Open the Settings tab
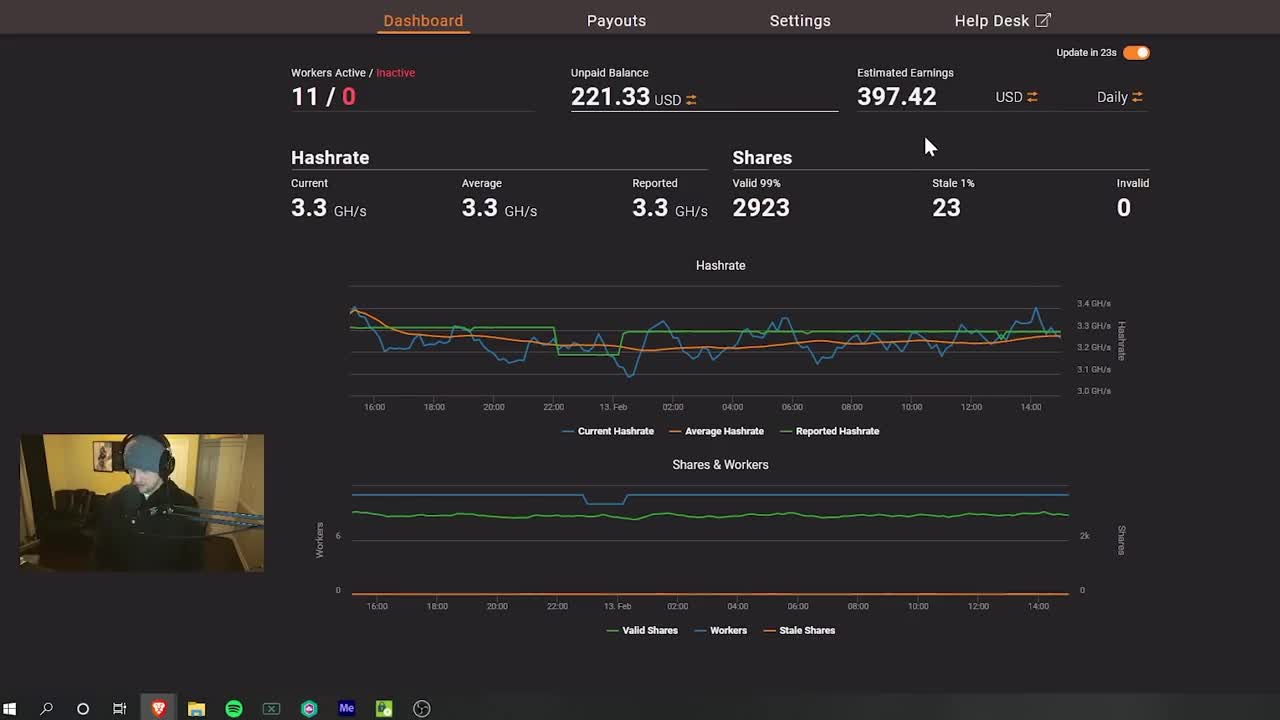Viewport: 1280px width, 720px height. coord(800,20)
